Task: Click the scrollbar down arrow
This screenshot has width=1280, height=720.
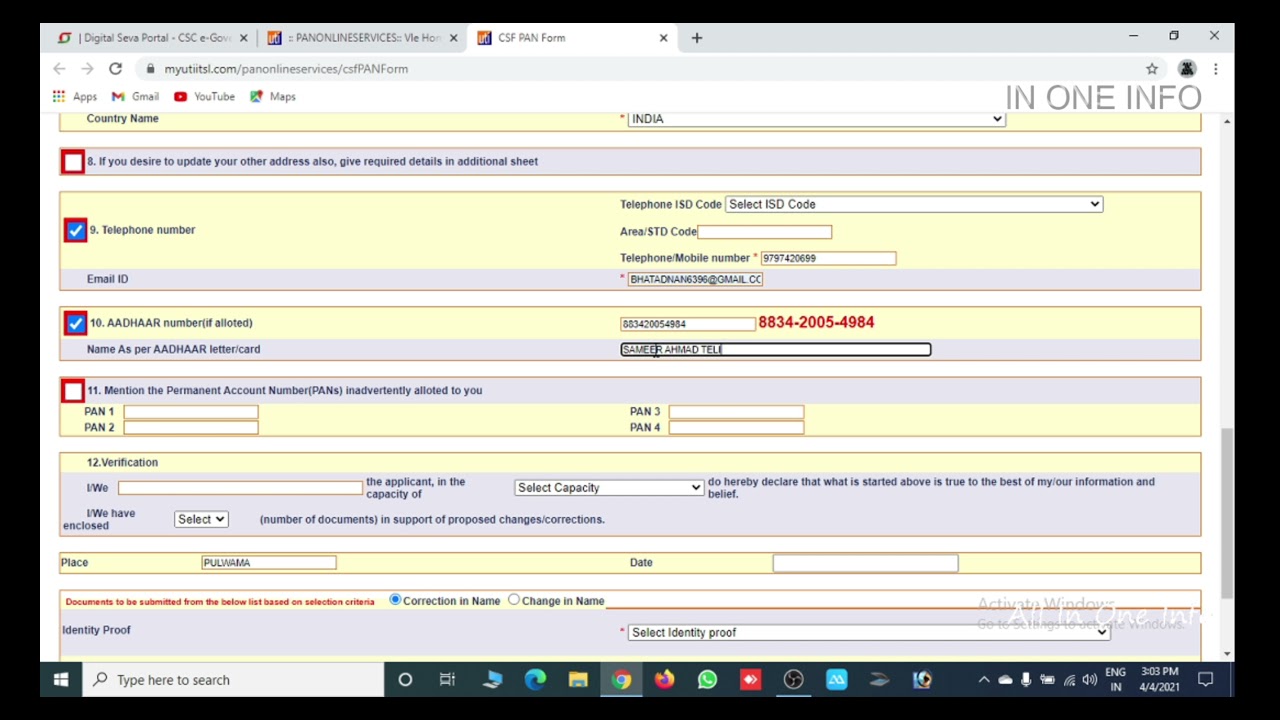Action: point(1227,654)
